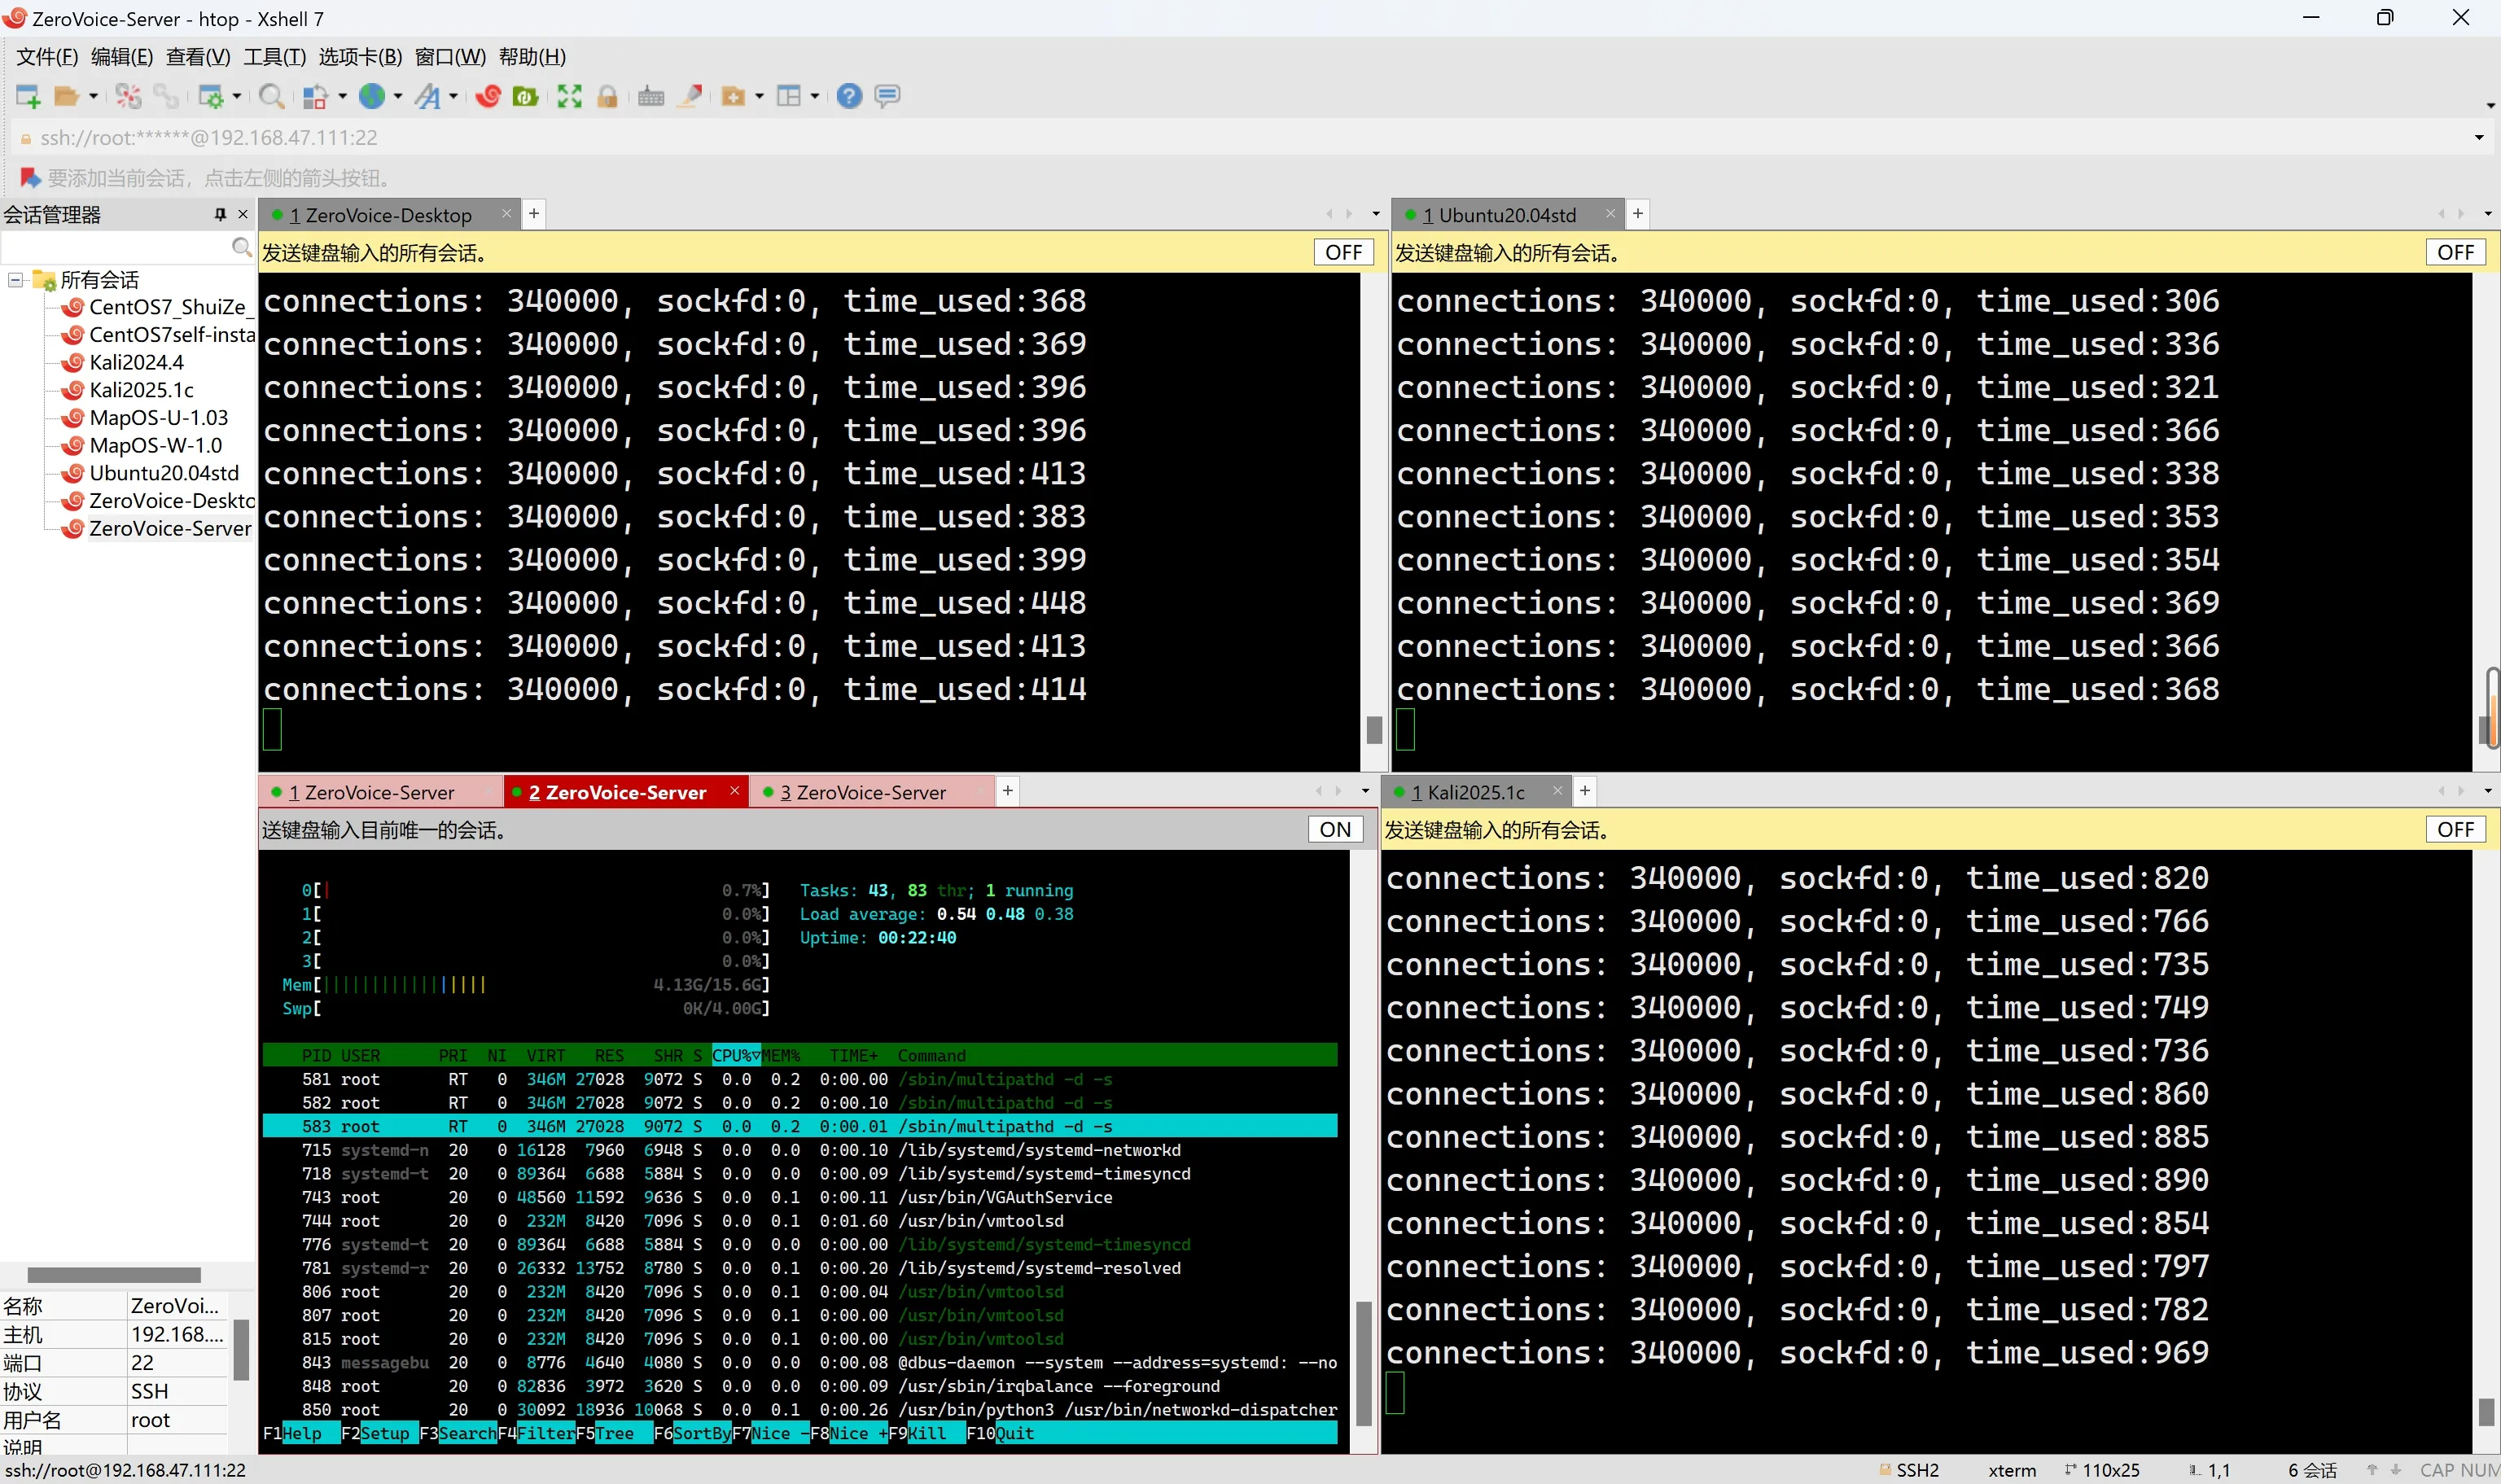
Task: Click the session manager horizontal scrollbar
Action: 114,1275
